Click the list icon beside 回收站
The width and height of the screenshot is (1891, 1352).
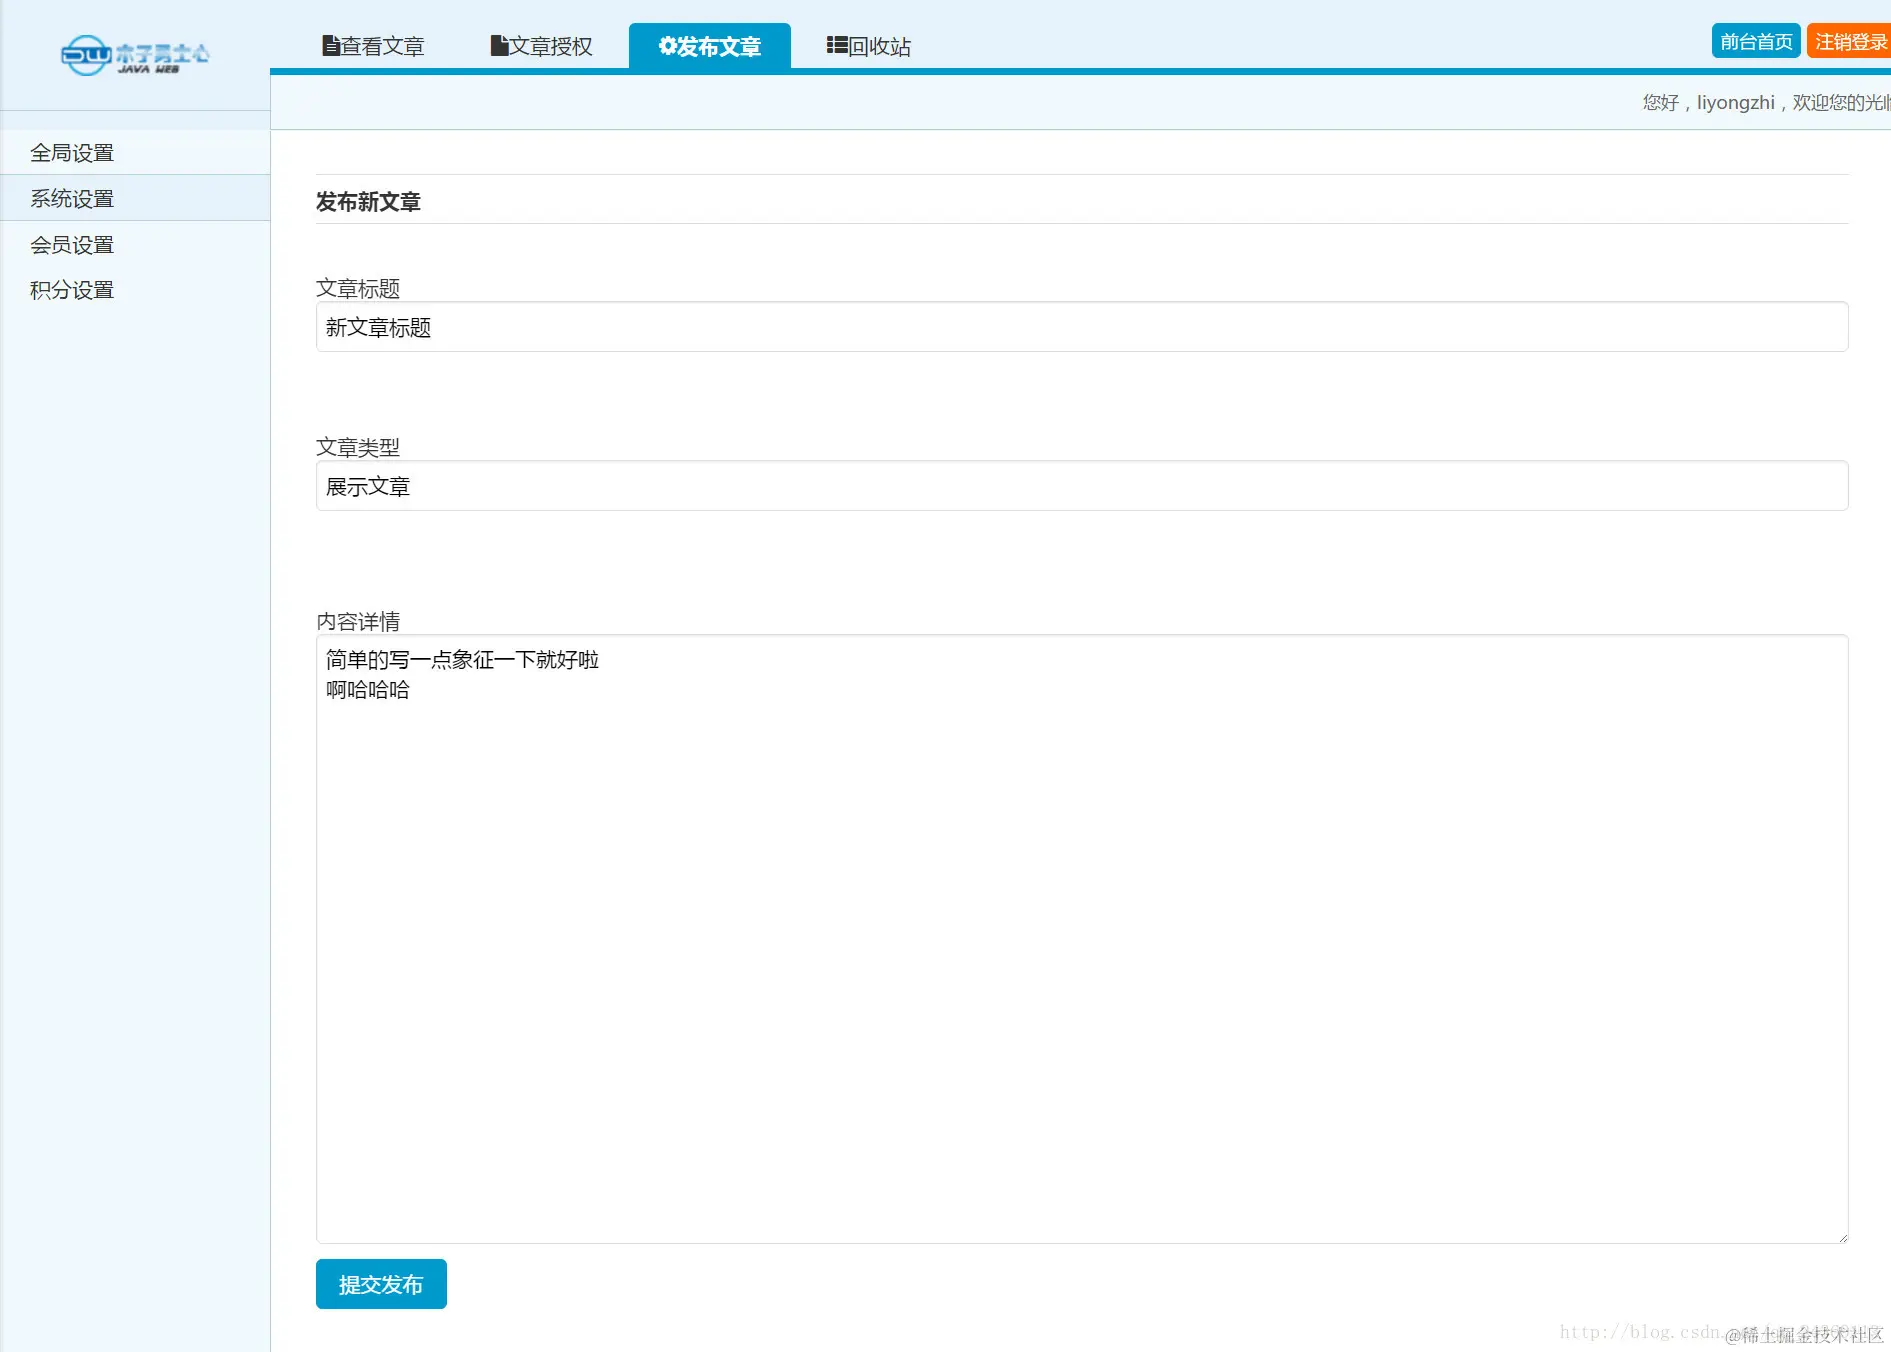coord(836,45)
